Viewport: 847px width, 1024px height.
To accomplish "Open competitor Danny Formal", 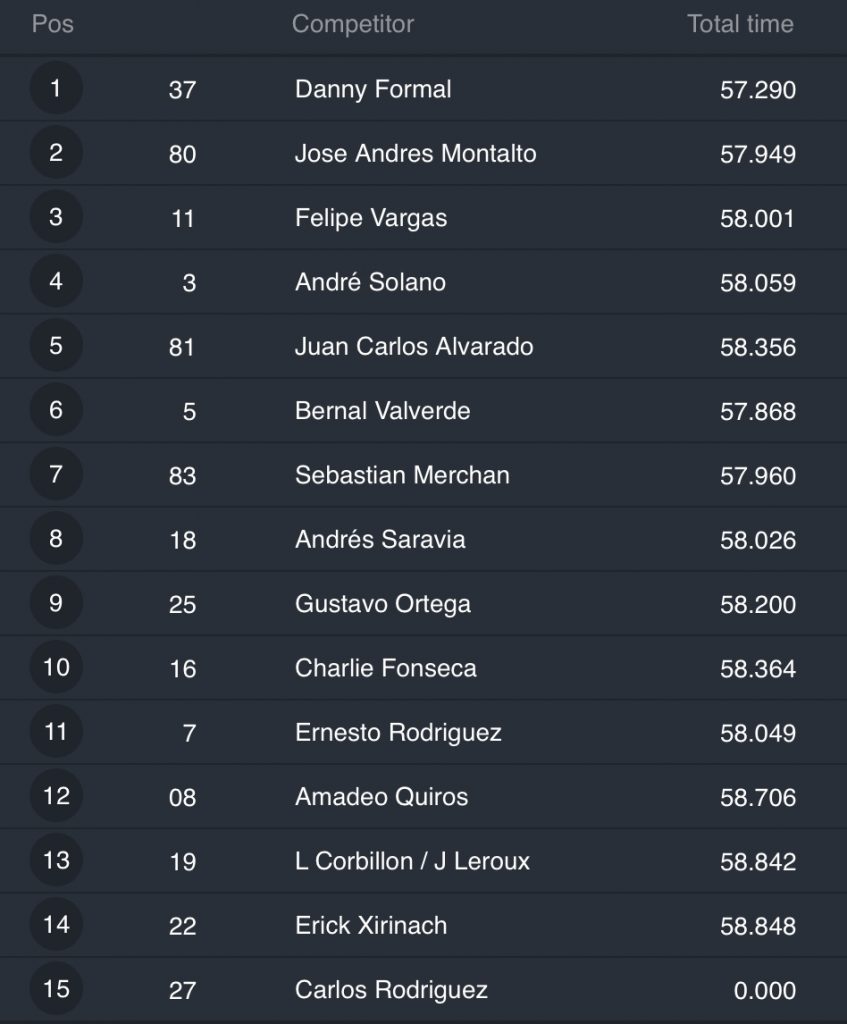I will pyautogui.click(x=373, y=89).
